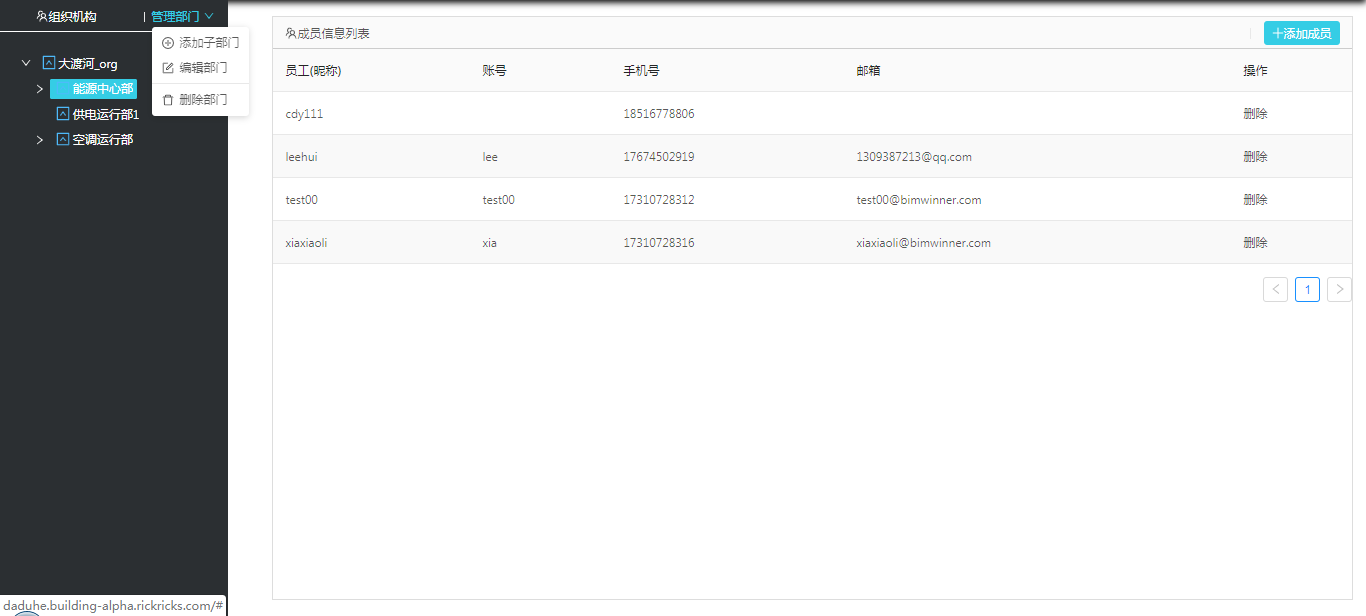Click the 邮箱 column header
1366x616 pixels.
868,71
